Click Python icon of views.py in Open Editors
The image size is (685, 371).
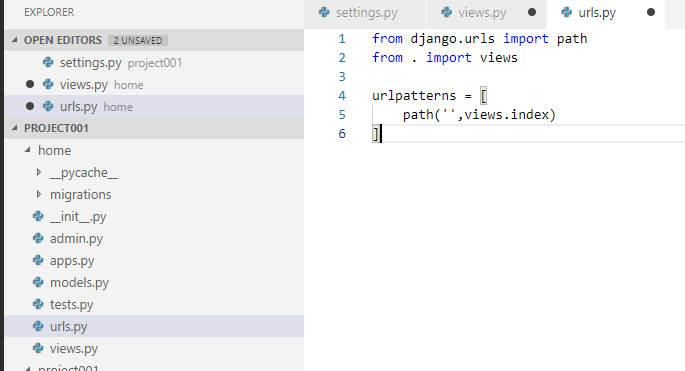48,84
